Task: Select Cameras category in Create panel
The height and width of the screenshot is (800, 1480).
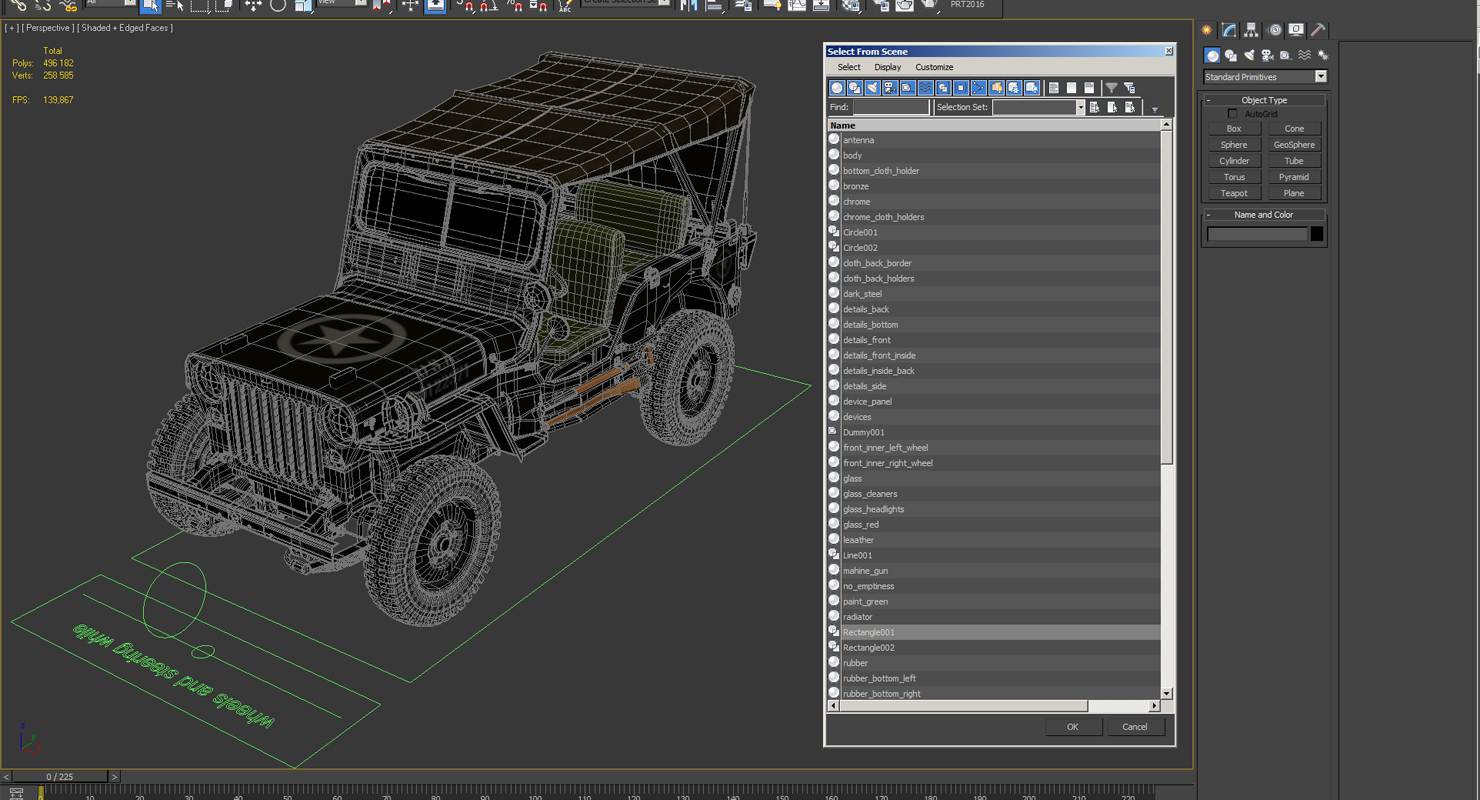Action: pyautogui.click(x=1267, y=56)
